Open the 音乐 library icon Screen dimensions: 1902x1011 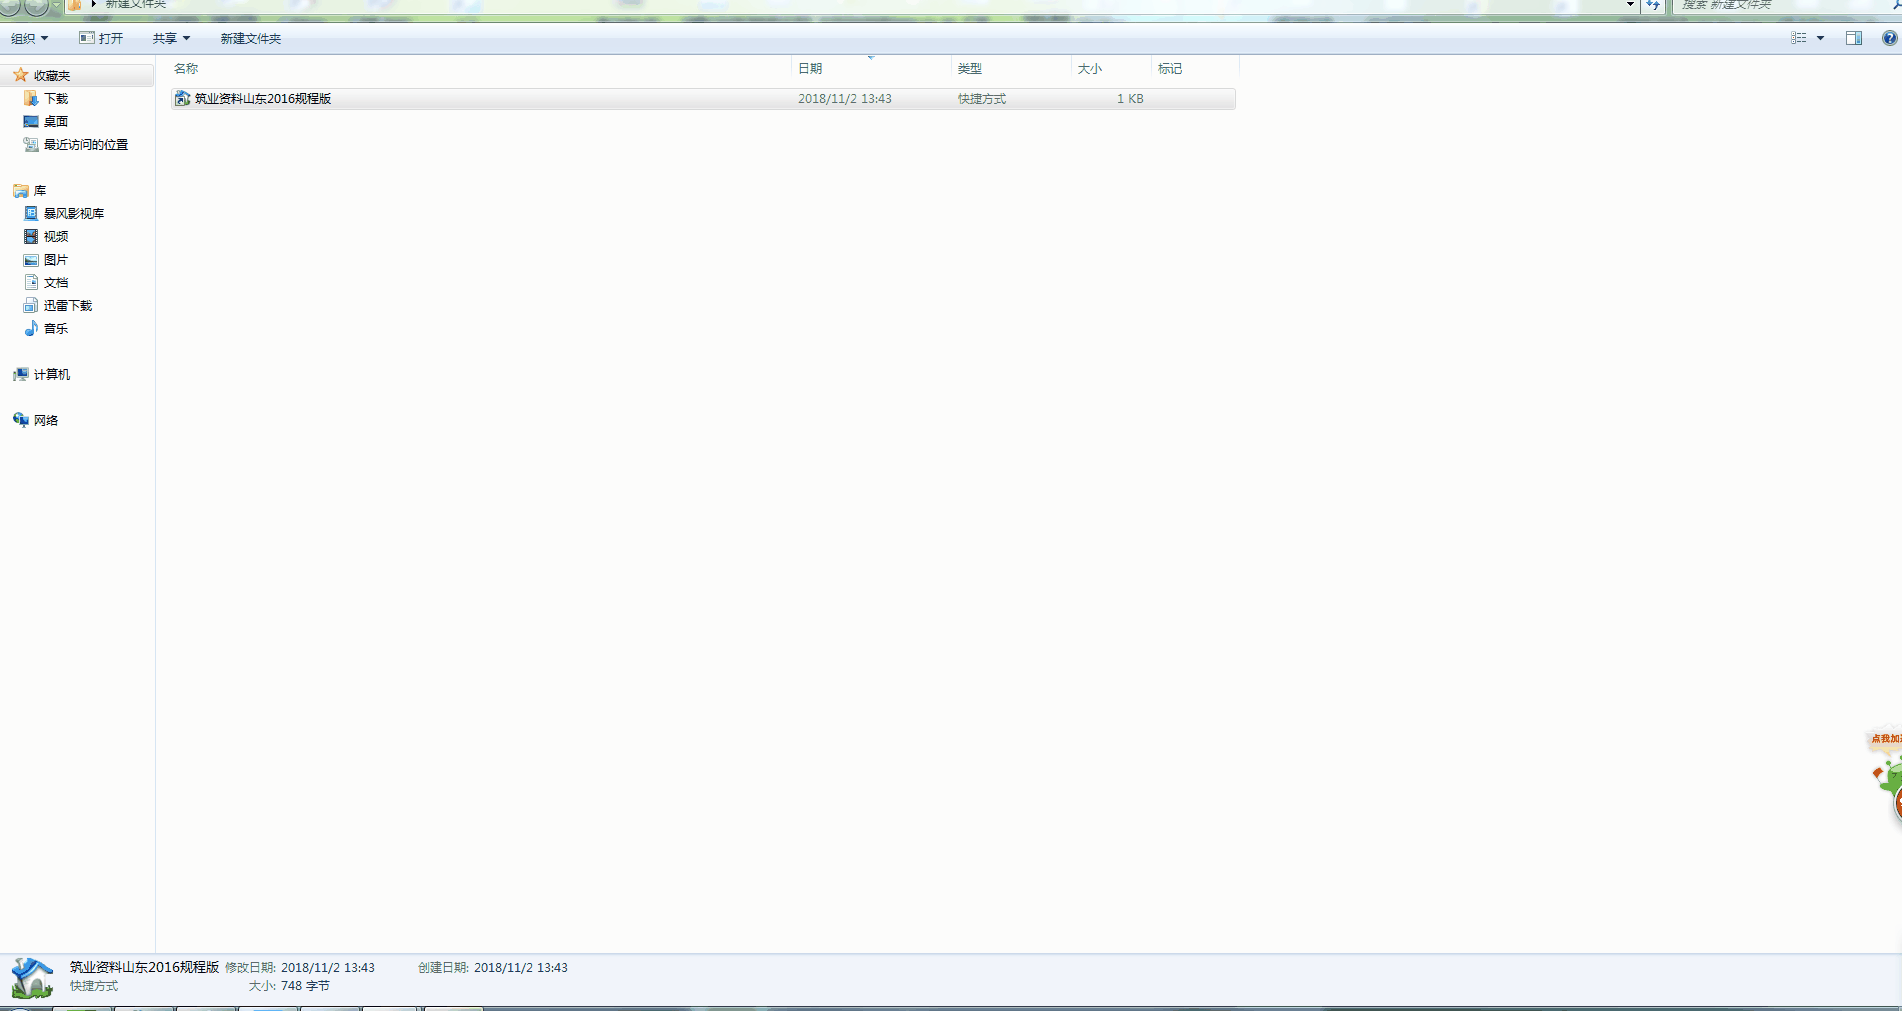pos(31,329)
